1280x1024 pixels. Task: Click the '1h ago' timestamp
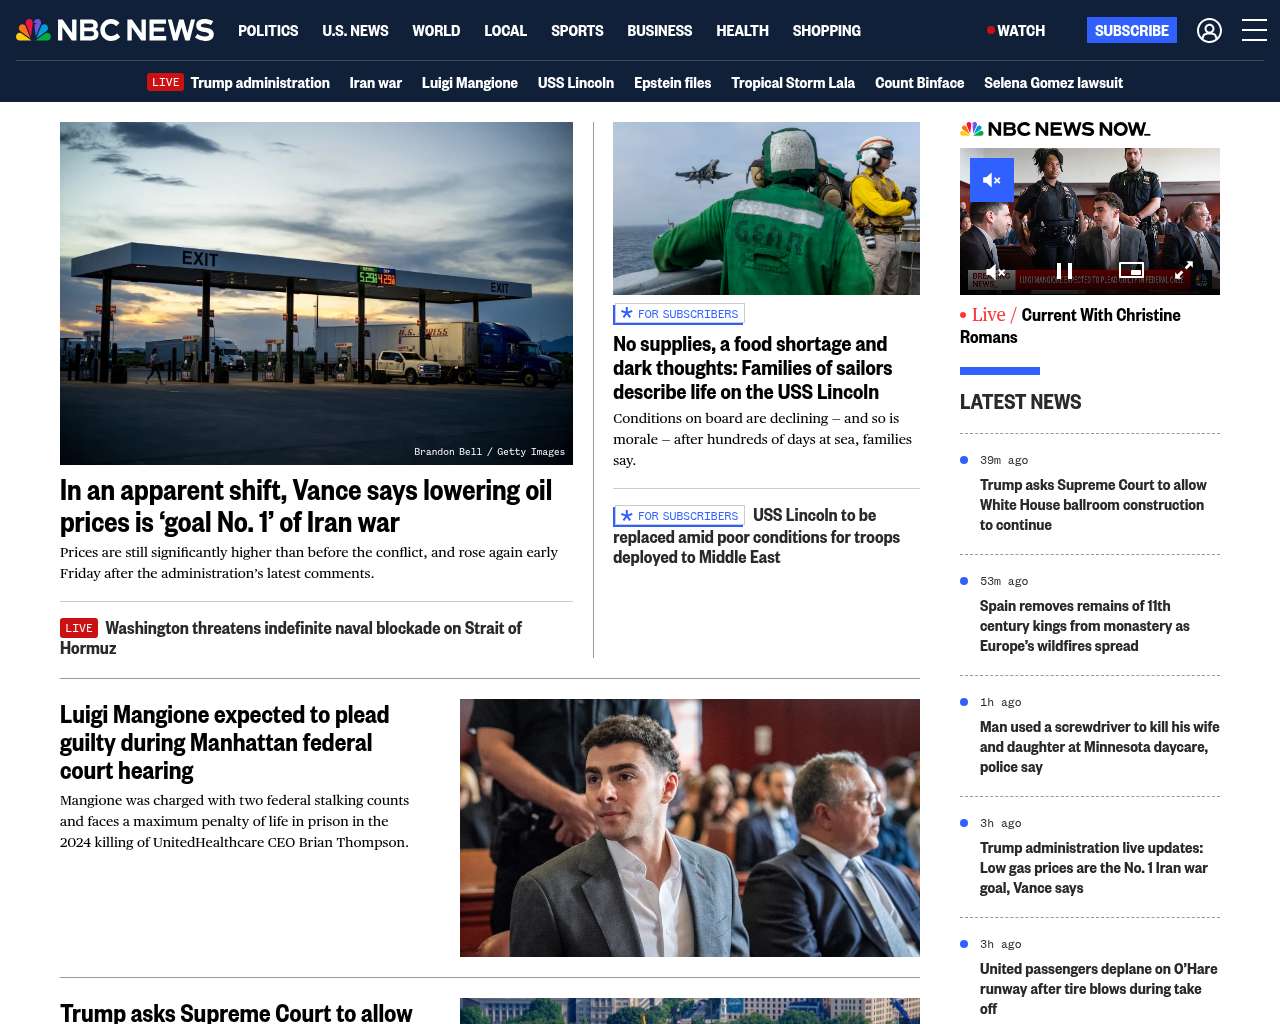1001,702
